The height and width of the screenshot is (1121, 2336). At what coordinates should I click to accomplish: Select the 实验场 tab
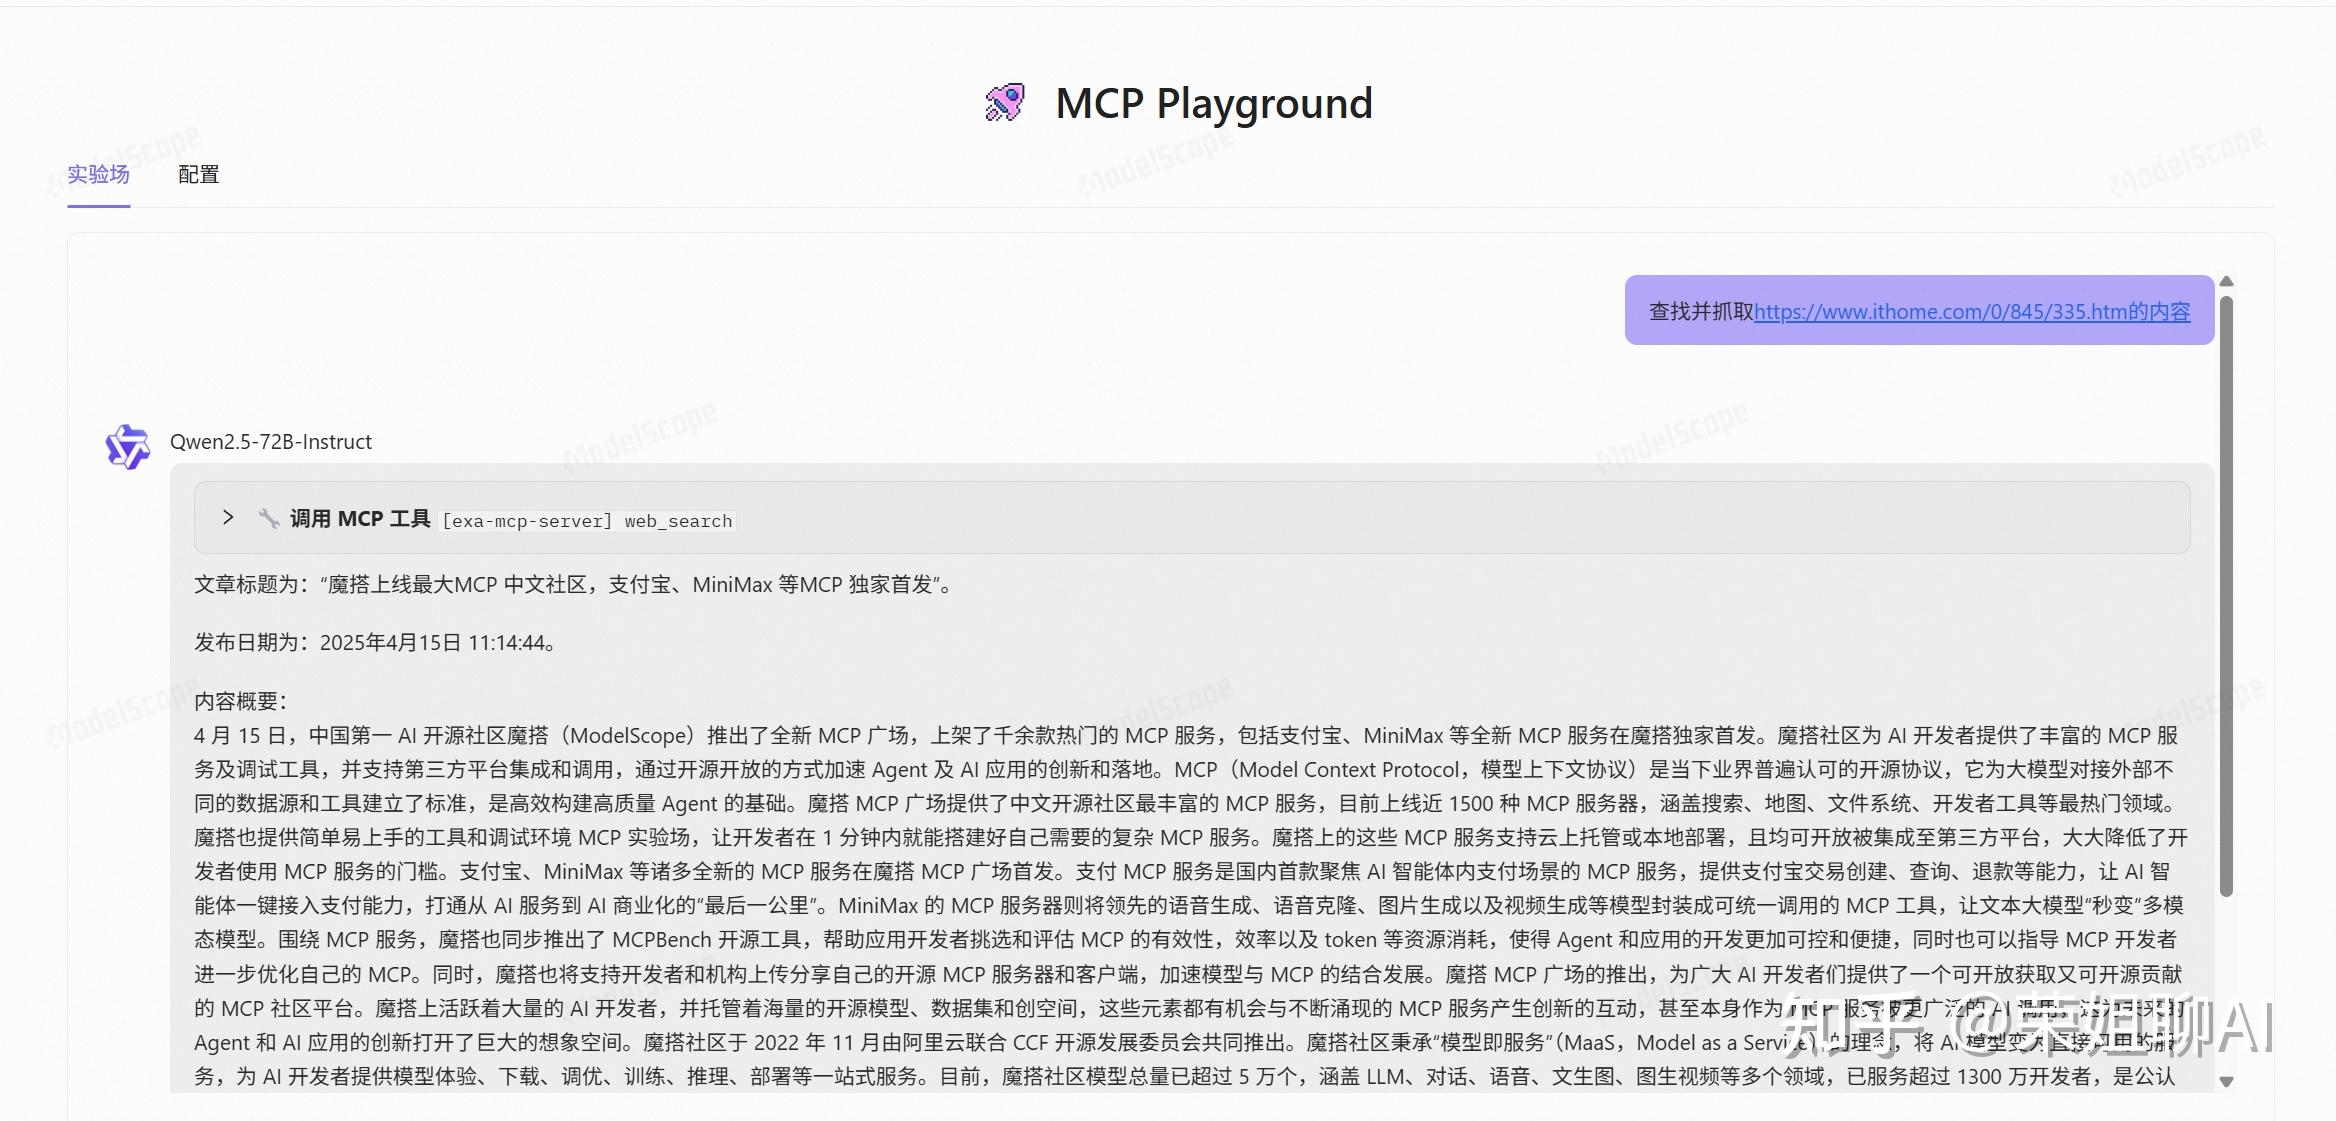click(97, 175)
